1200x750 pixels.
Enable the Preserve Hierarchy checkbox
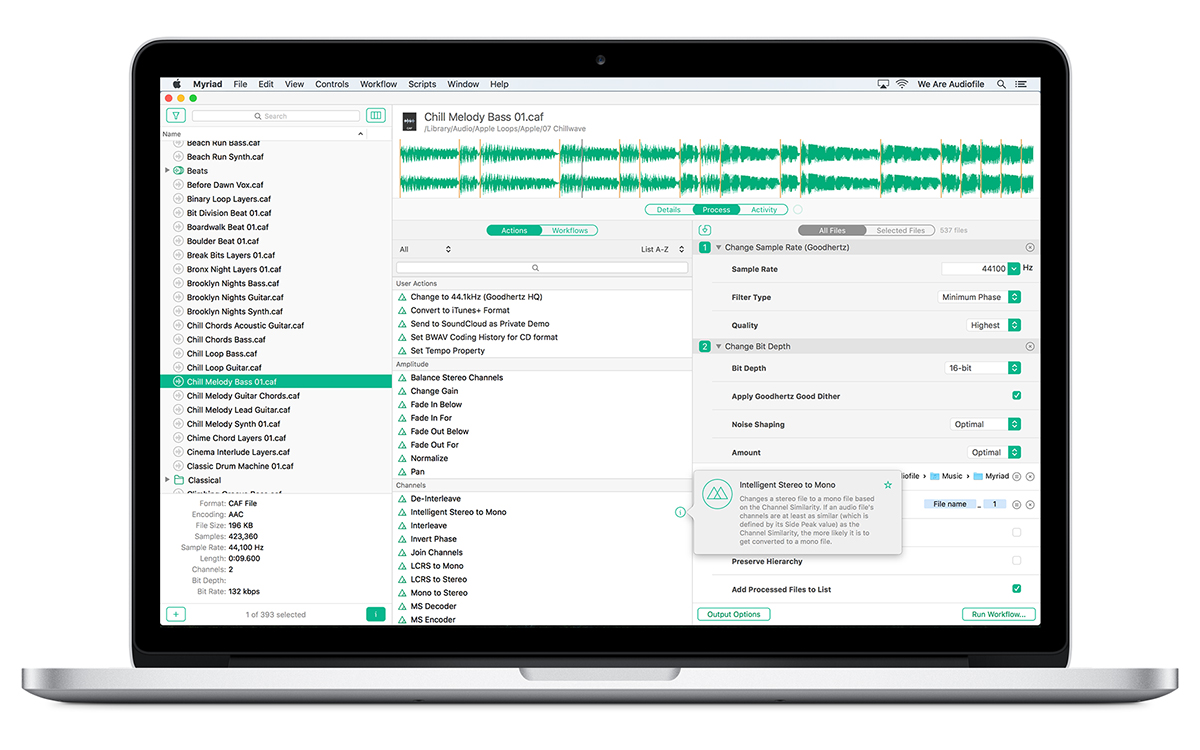tap(1016, 561)
